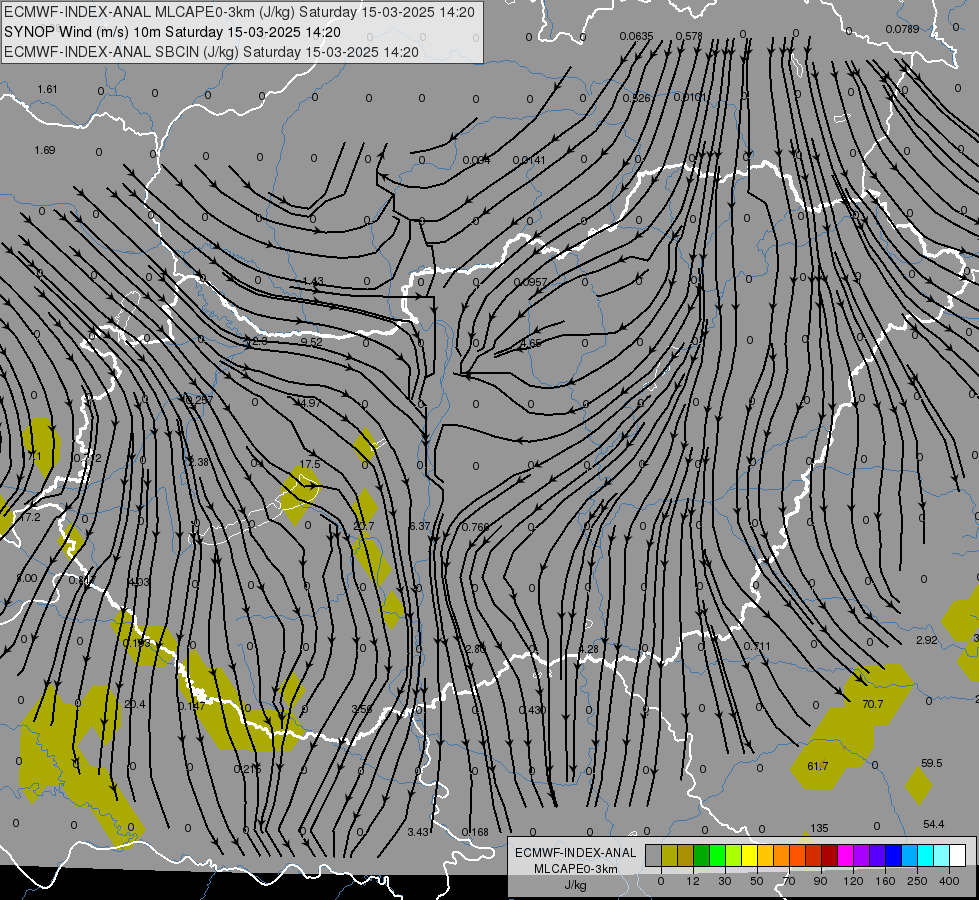Click the map value 9.52
Viewport: 979px width, 900px height.
(311, 342)
